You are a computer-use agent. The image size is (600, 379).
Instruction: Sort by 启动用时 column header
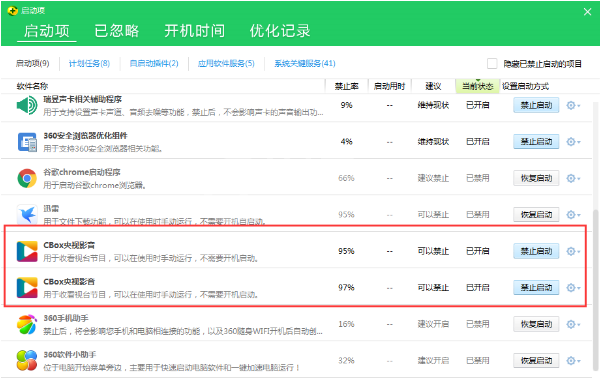[390, 87]
